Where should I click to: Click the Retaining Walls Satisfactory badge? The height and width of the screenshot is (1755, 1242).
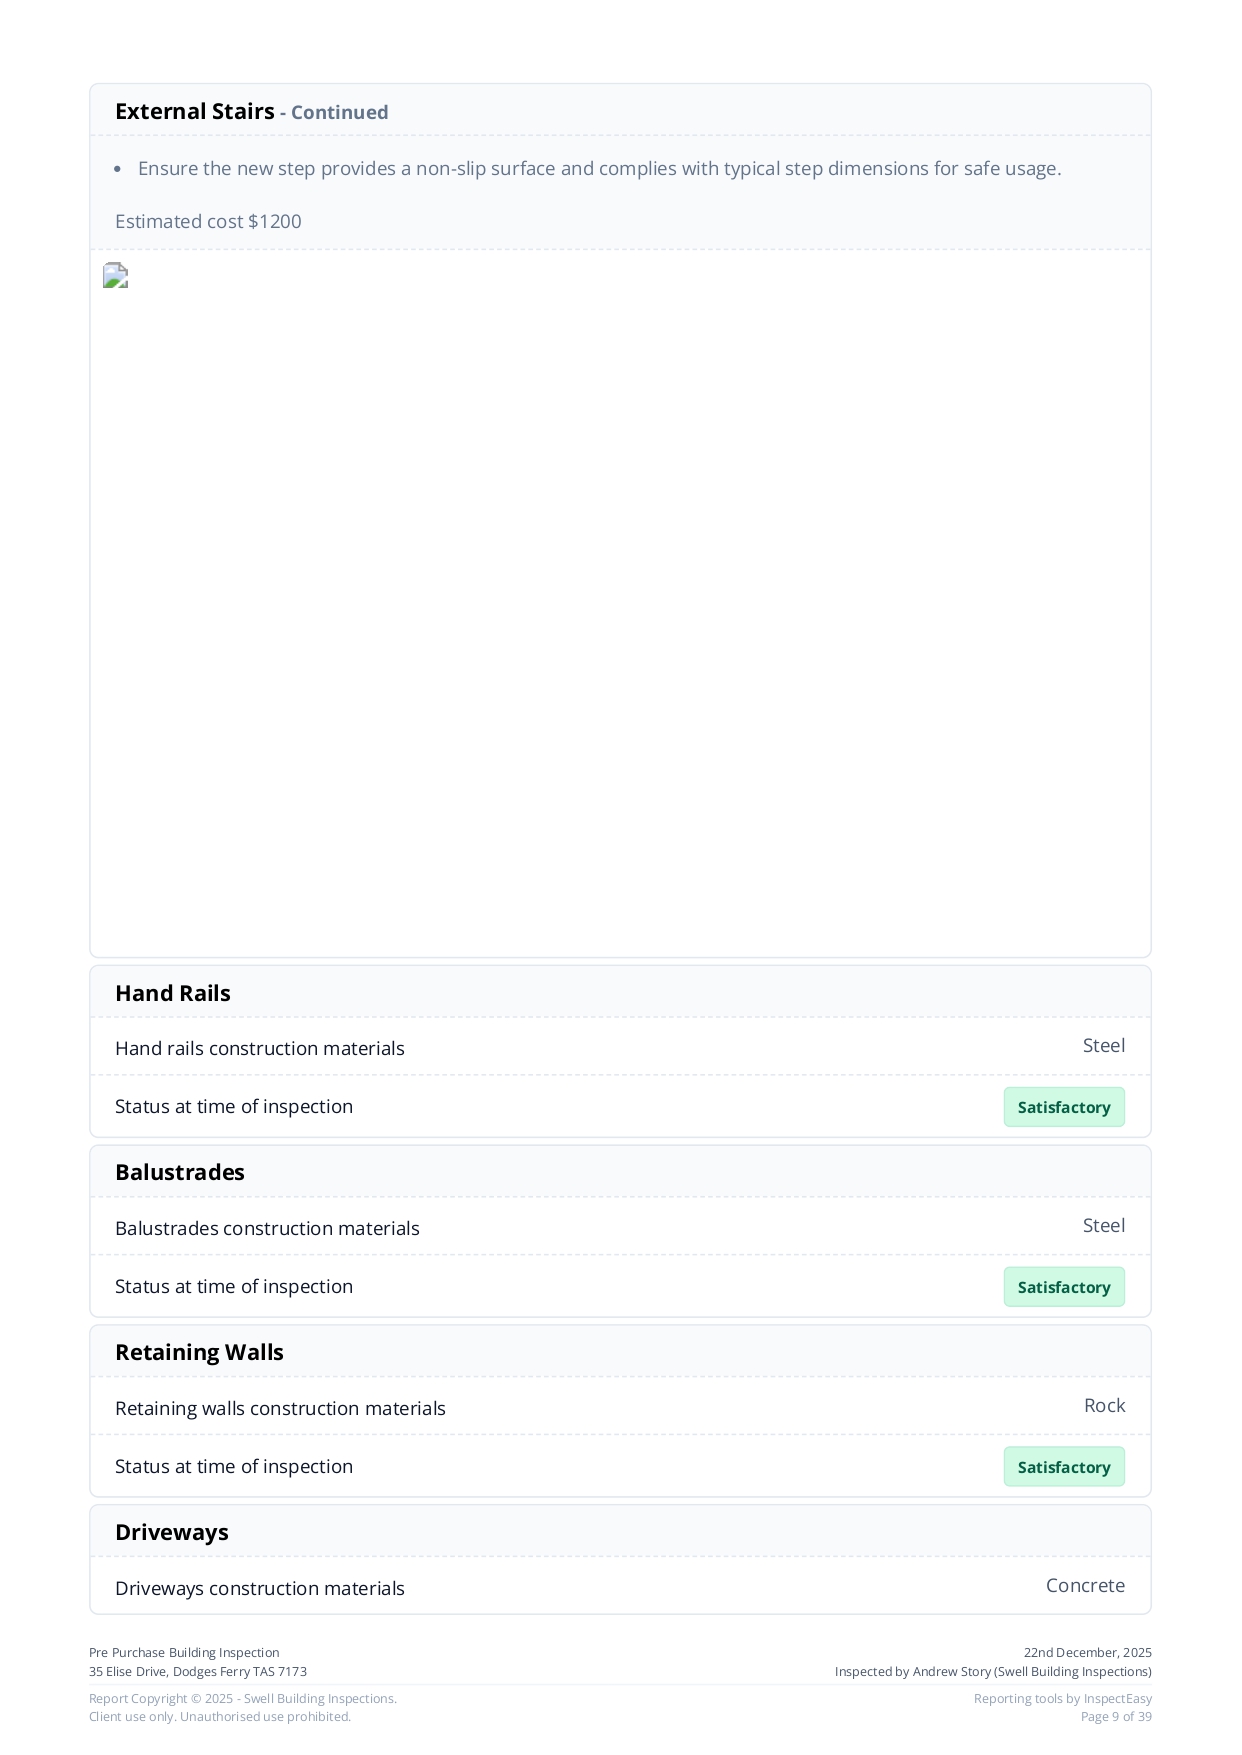1063,1467
